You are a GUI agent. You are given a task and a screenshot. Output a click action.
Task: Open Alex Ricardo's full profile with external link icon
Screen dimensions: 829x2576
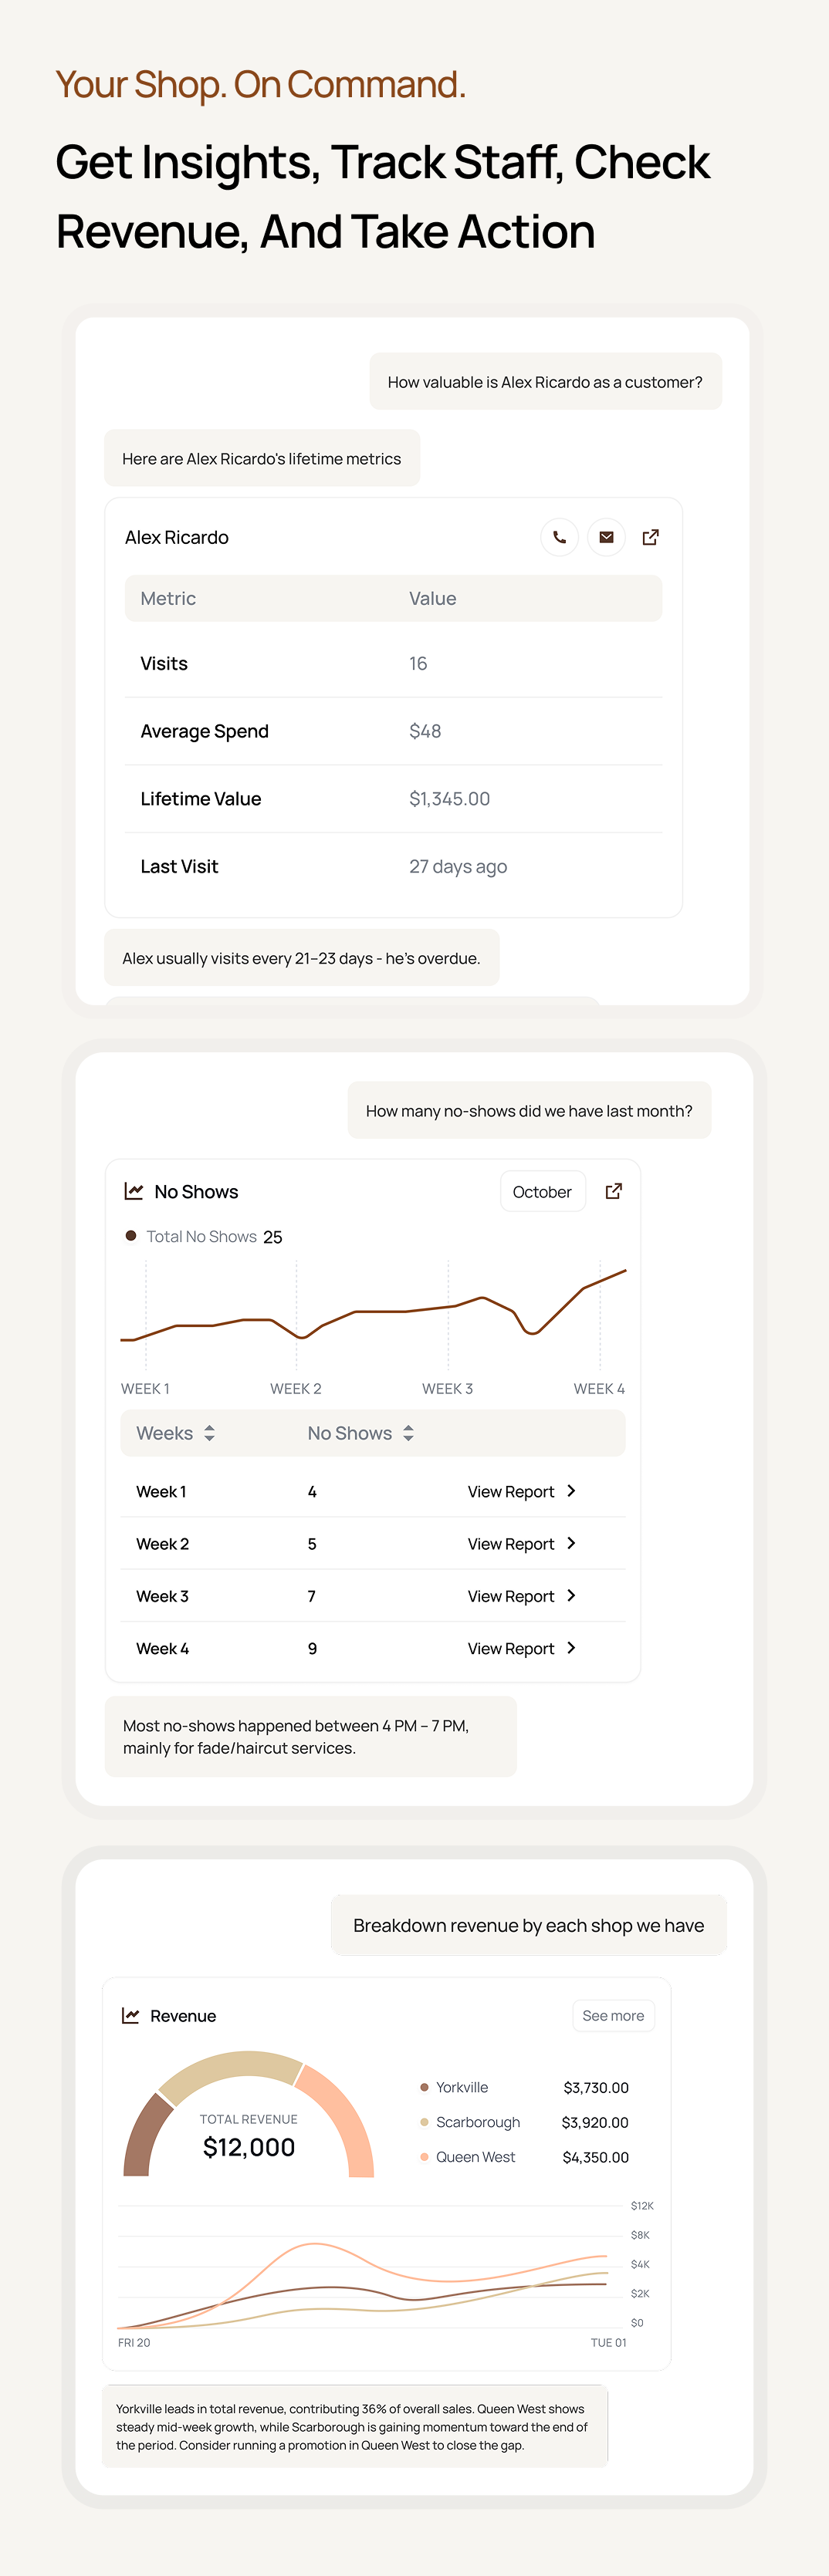click(650, 537)
